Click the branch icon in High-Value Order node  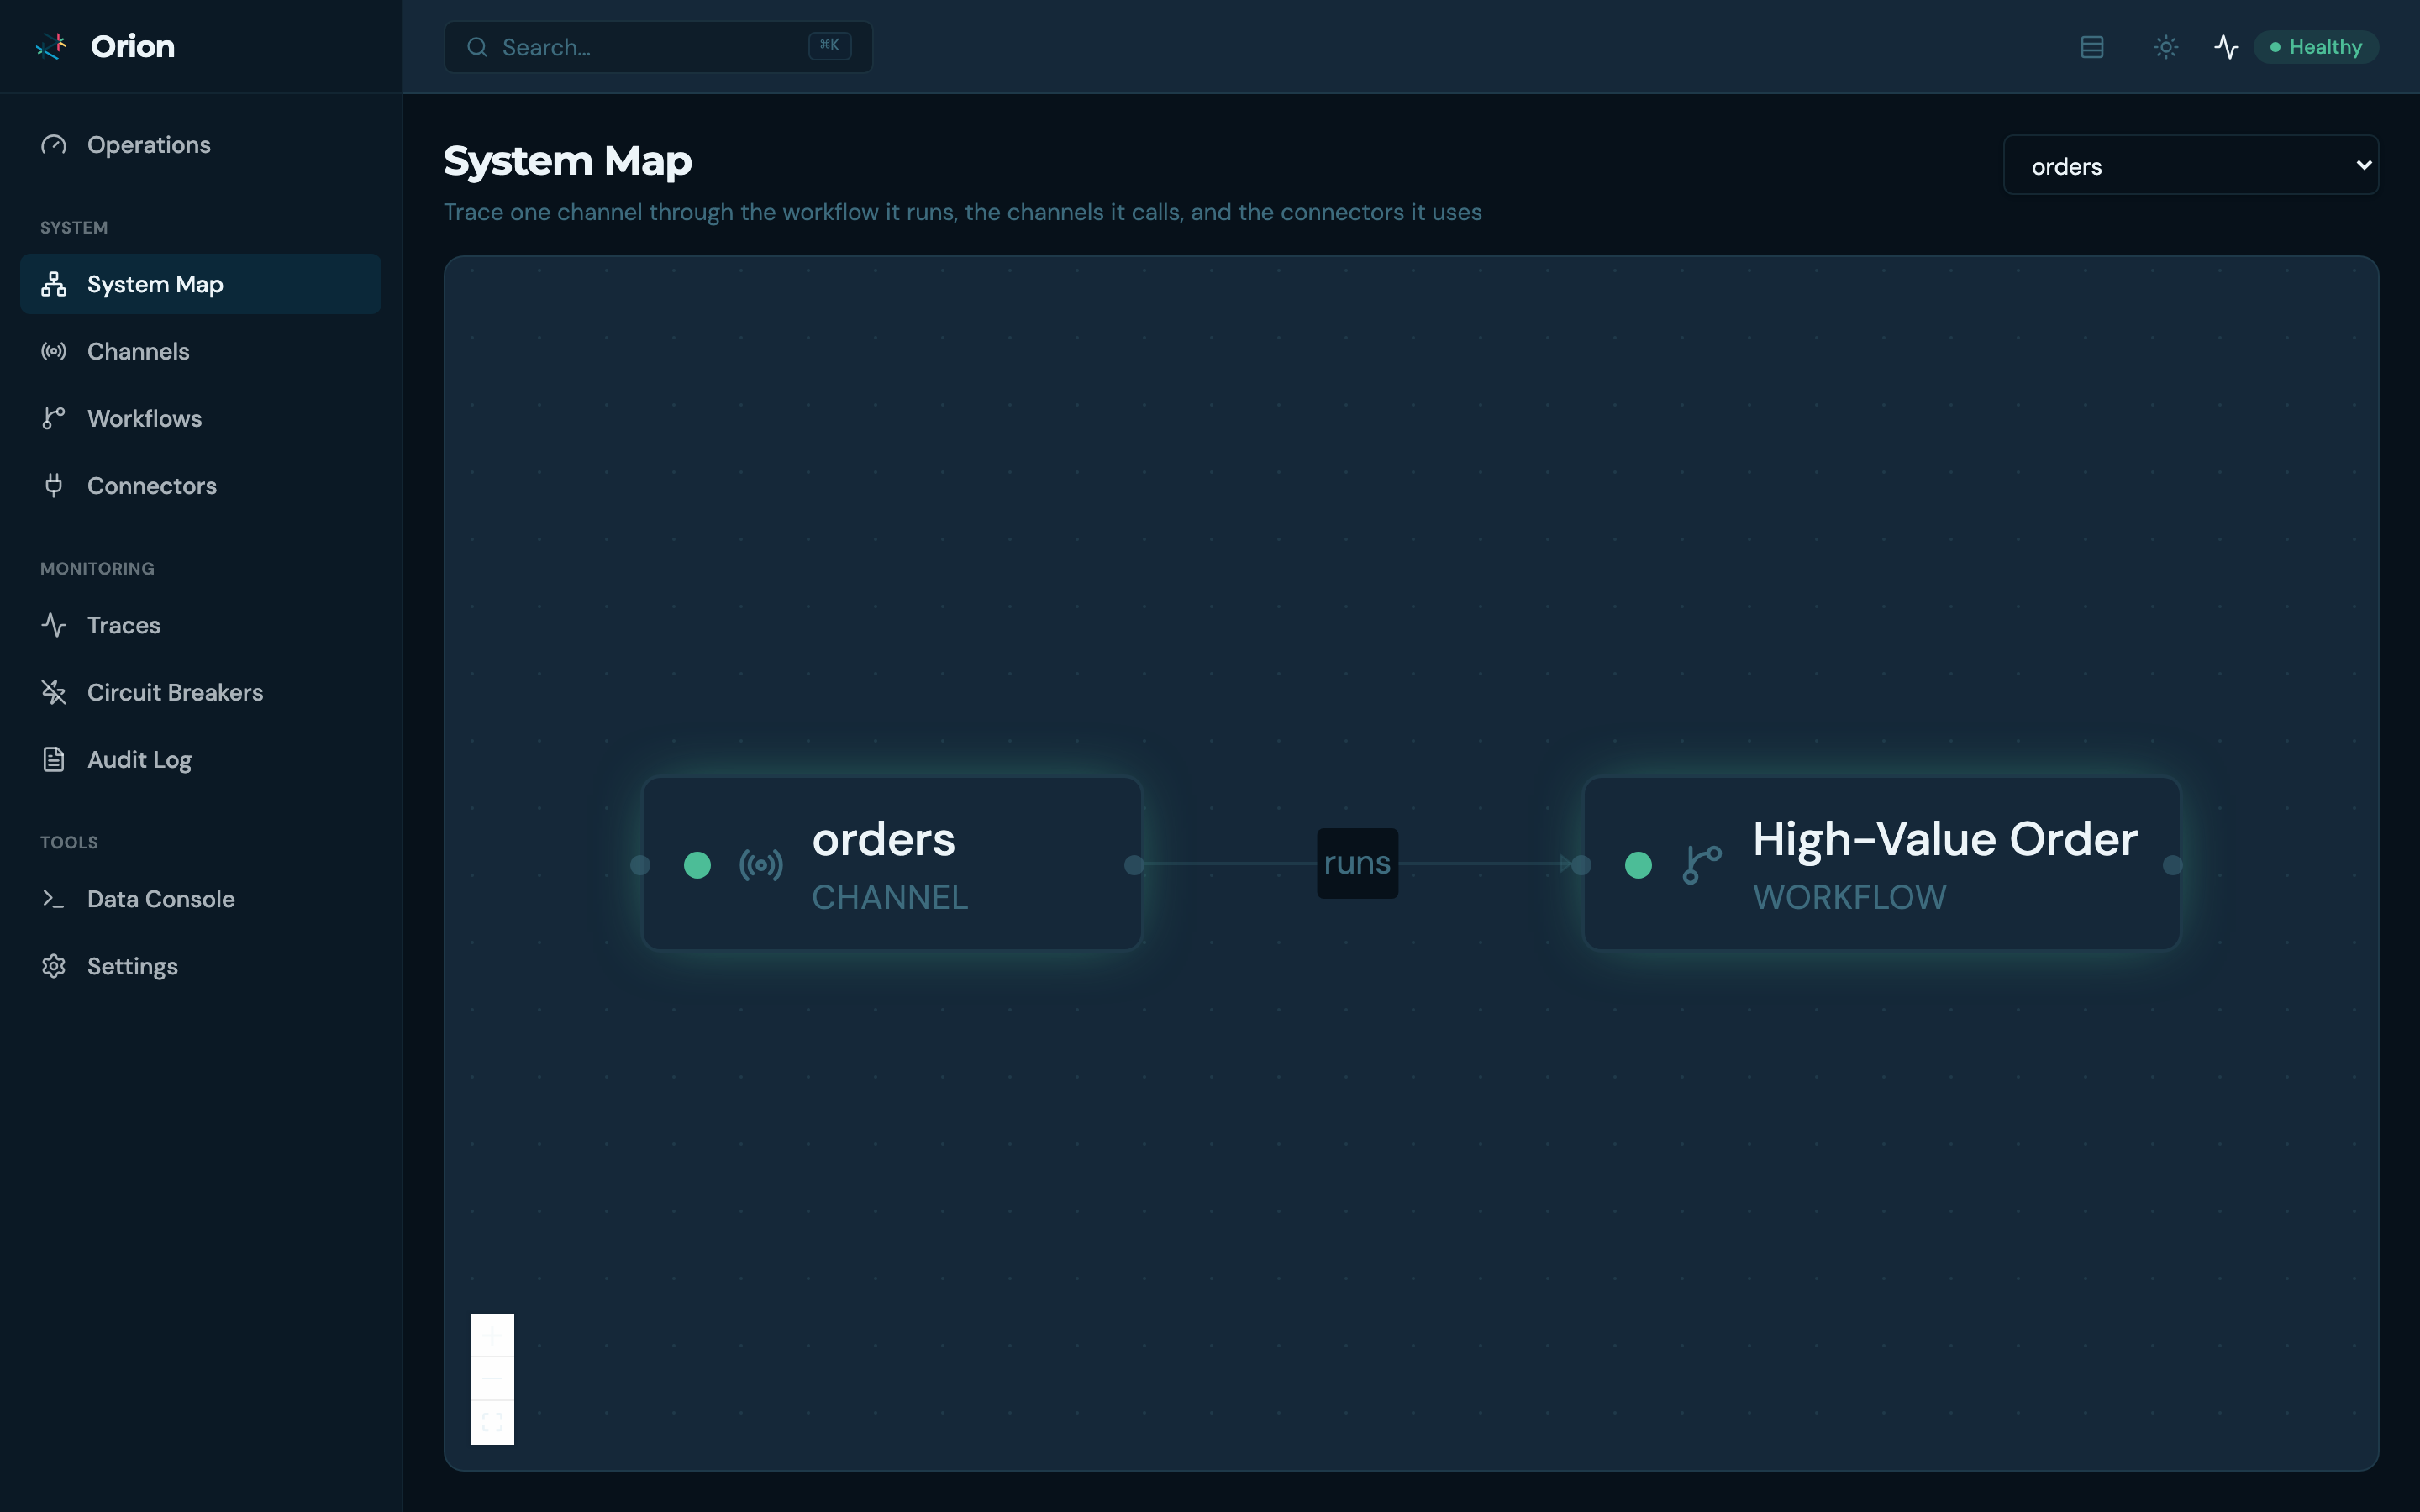click(x=1702, y=865)
